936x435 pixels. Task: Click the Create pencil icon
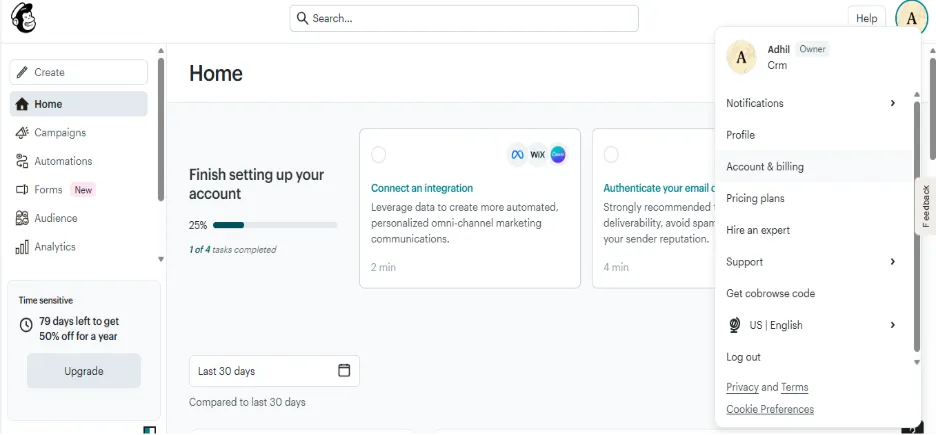coord(22,72)
